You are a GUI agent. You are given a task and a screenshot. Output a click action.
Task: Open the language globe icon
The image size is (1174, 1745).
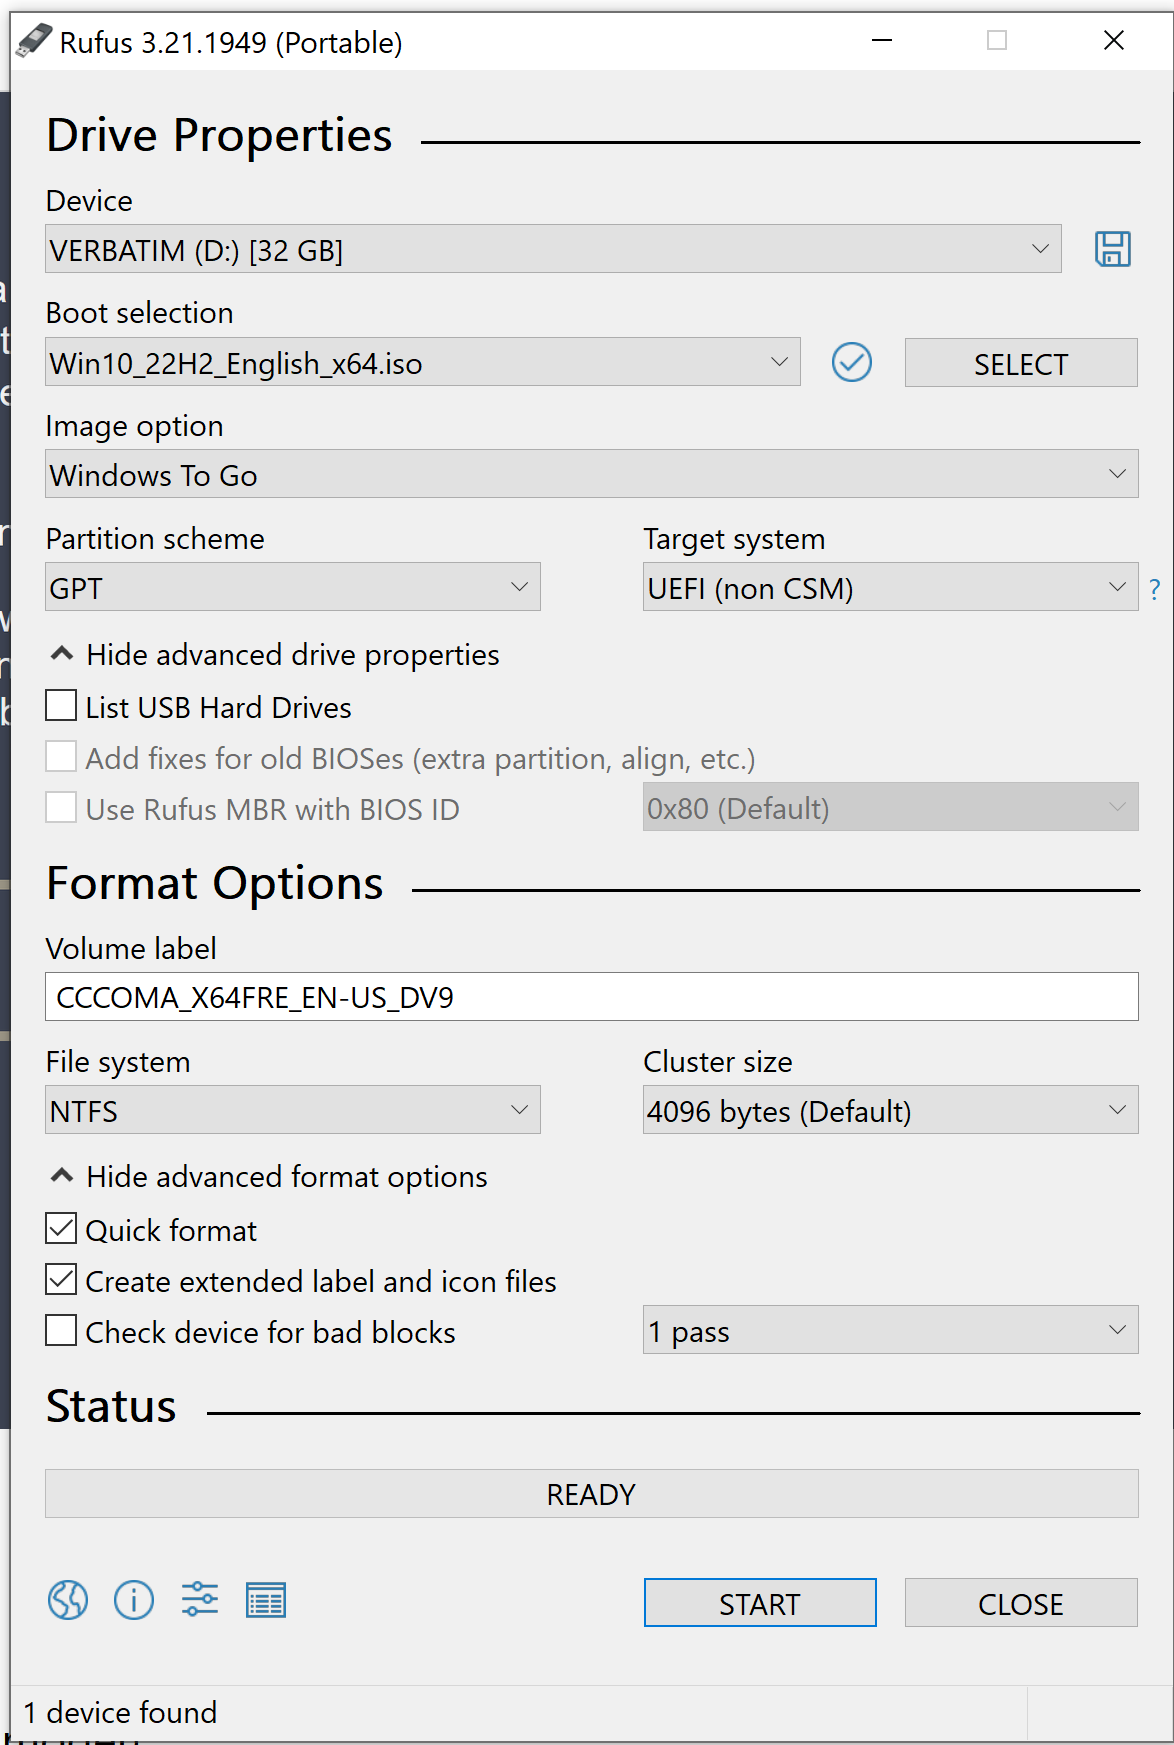[68, 1600]
